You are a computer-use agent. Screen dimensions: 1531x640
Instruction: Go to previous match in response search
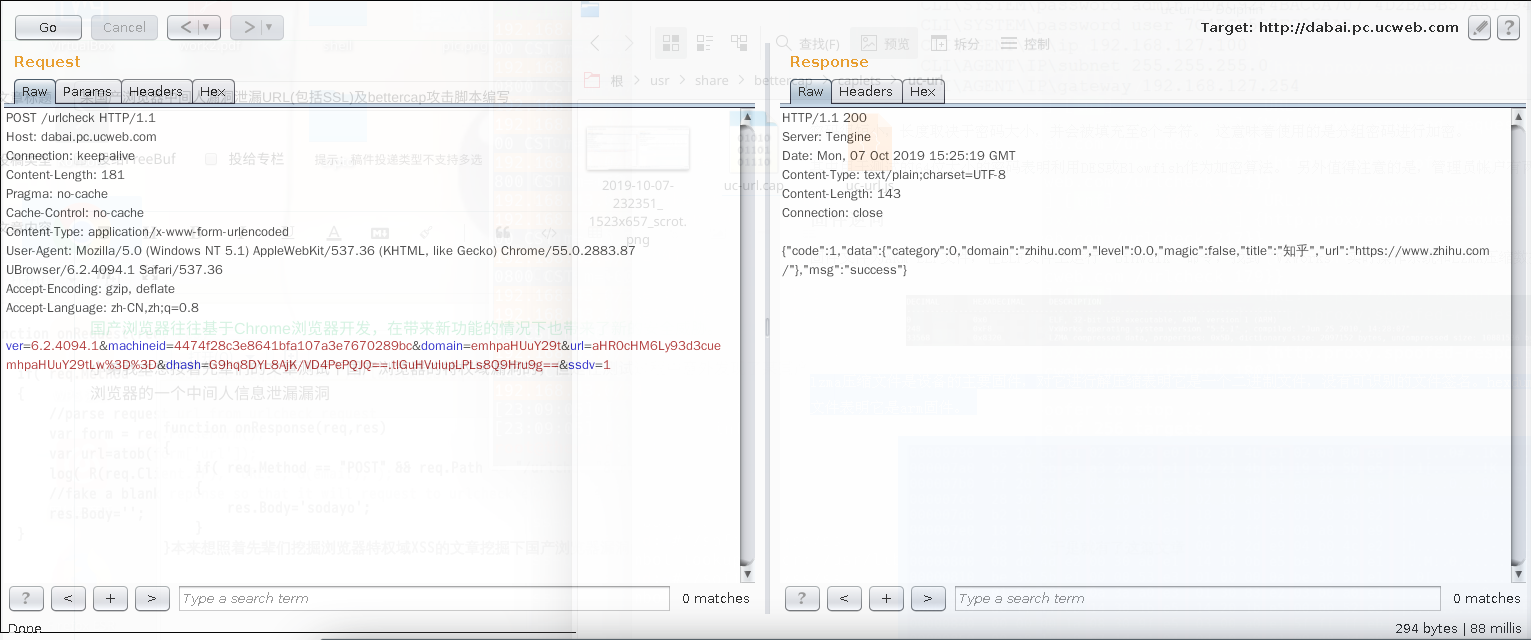point(844,598)
